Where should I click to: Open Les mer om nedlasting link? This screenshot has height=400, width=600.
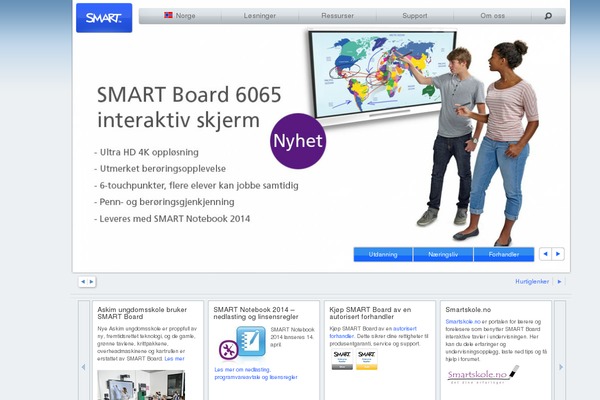pyautogui.click(x=256, y=373)
